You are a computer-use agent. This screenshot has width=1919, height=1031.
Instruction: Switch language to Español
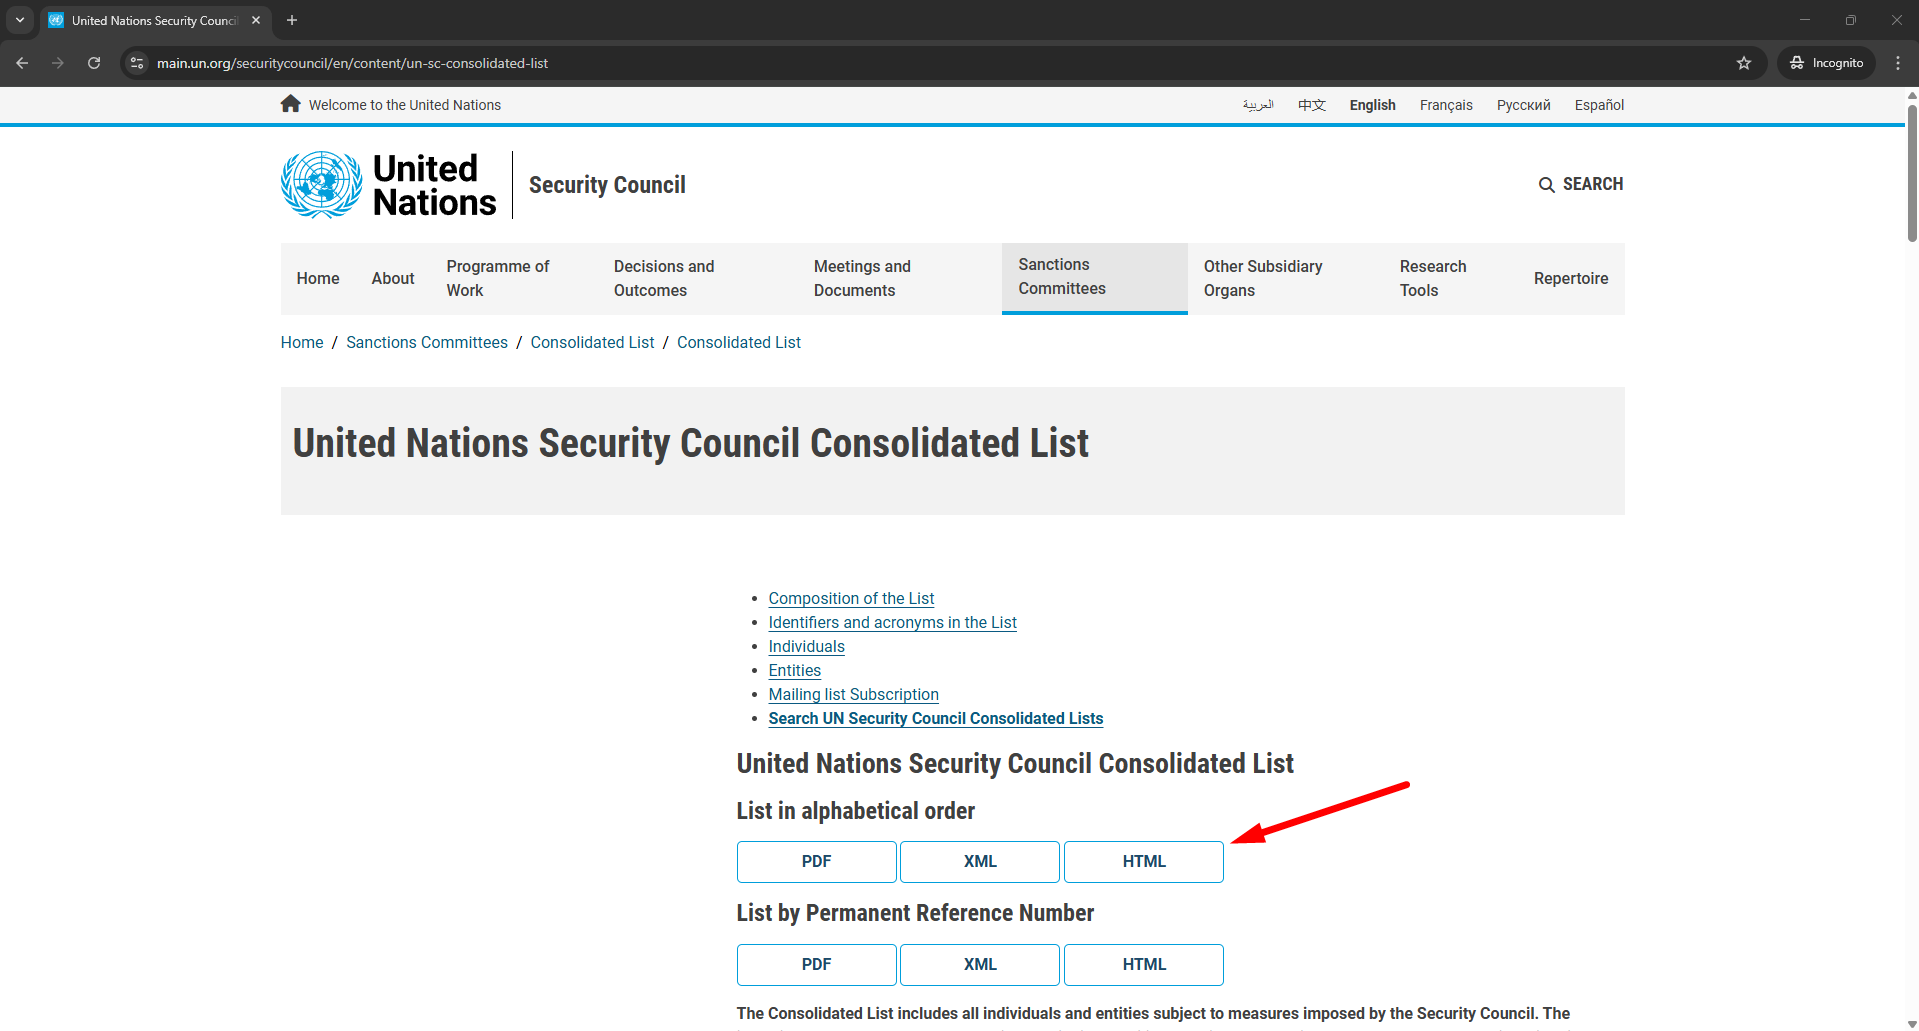1599,105
